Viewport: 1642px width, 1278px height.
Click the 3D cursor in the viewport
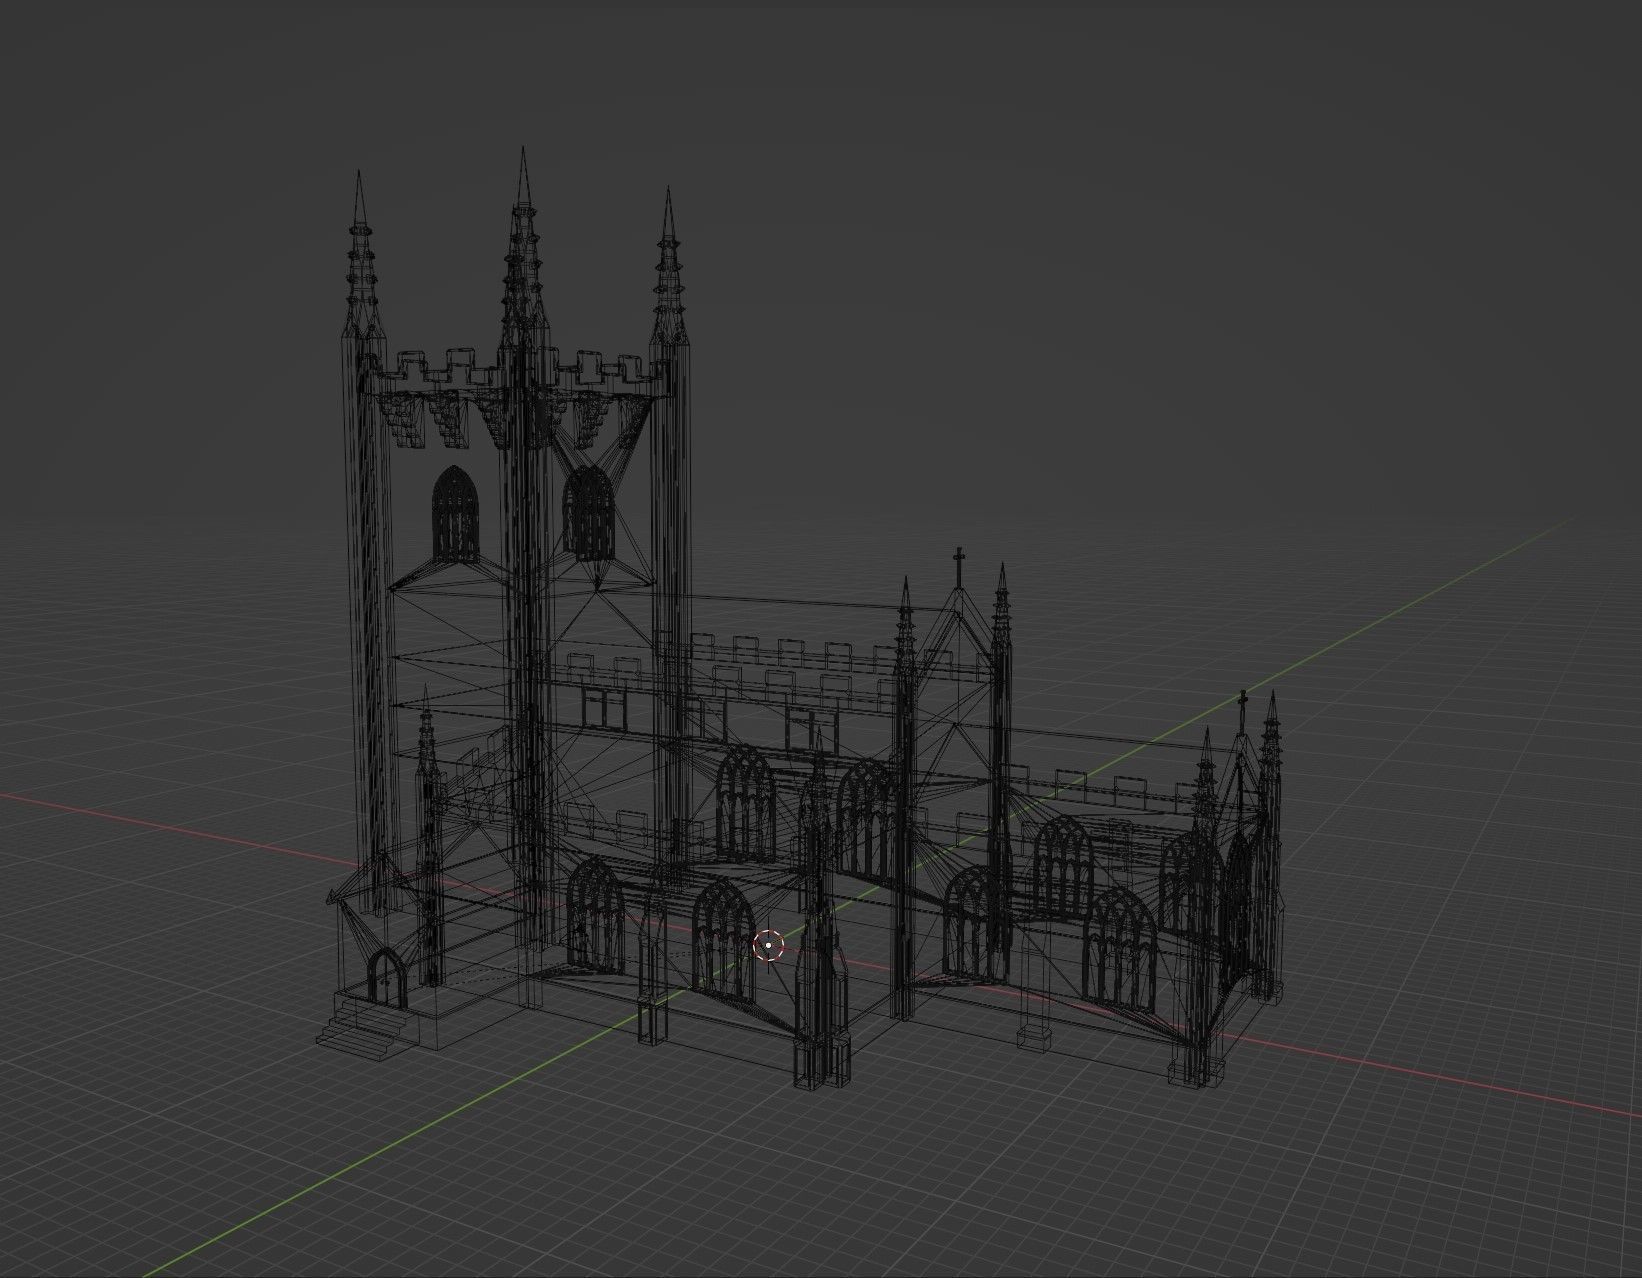point(767,945)
